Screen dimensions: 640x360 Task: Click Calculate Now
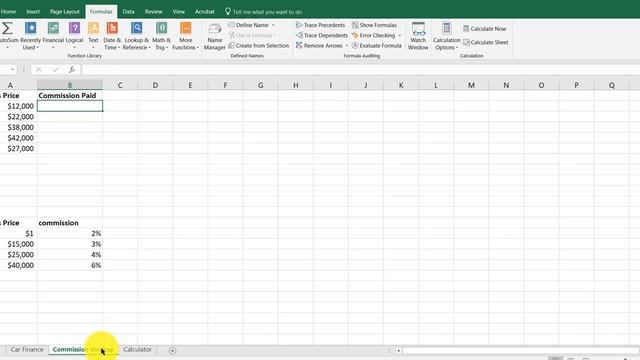tap(484, 29)
